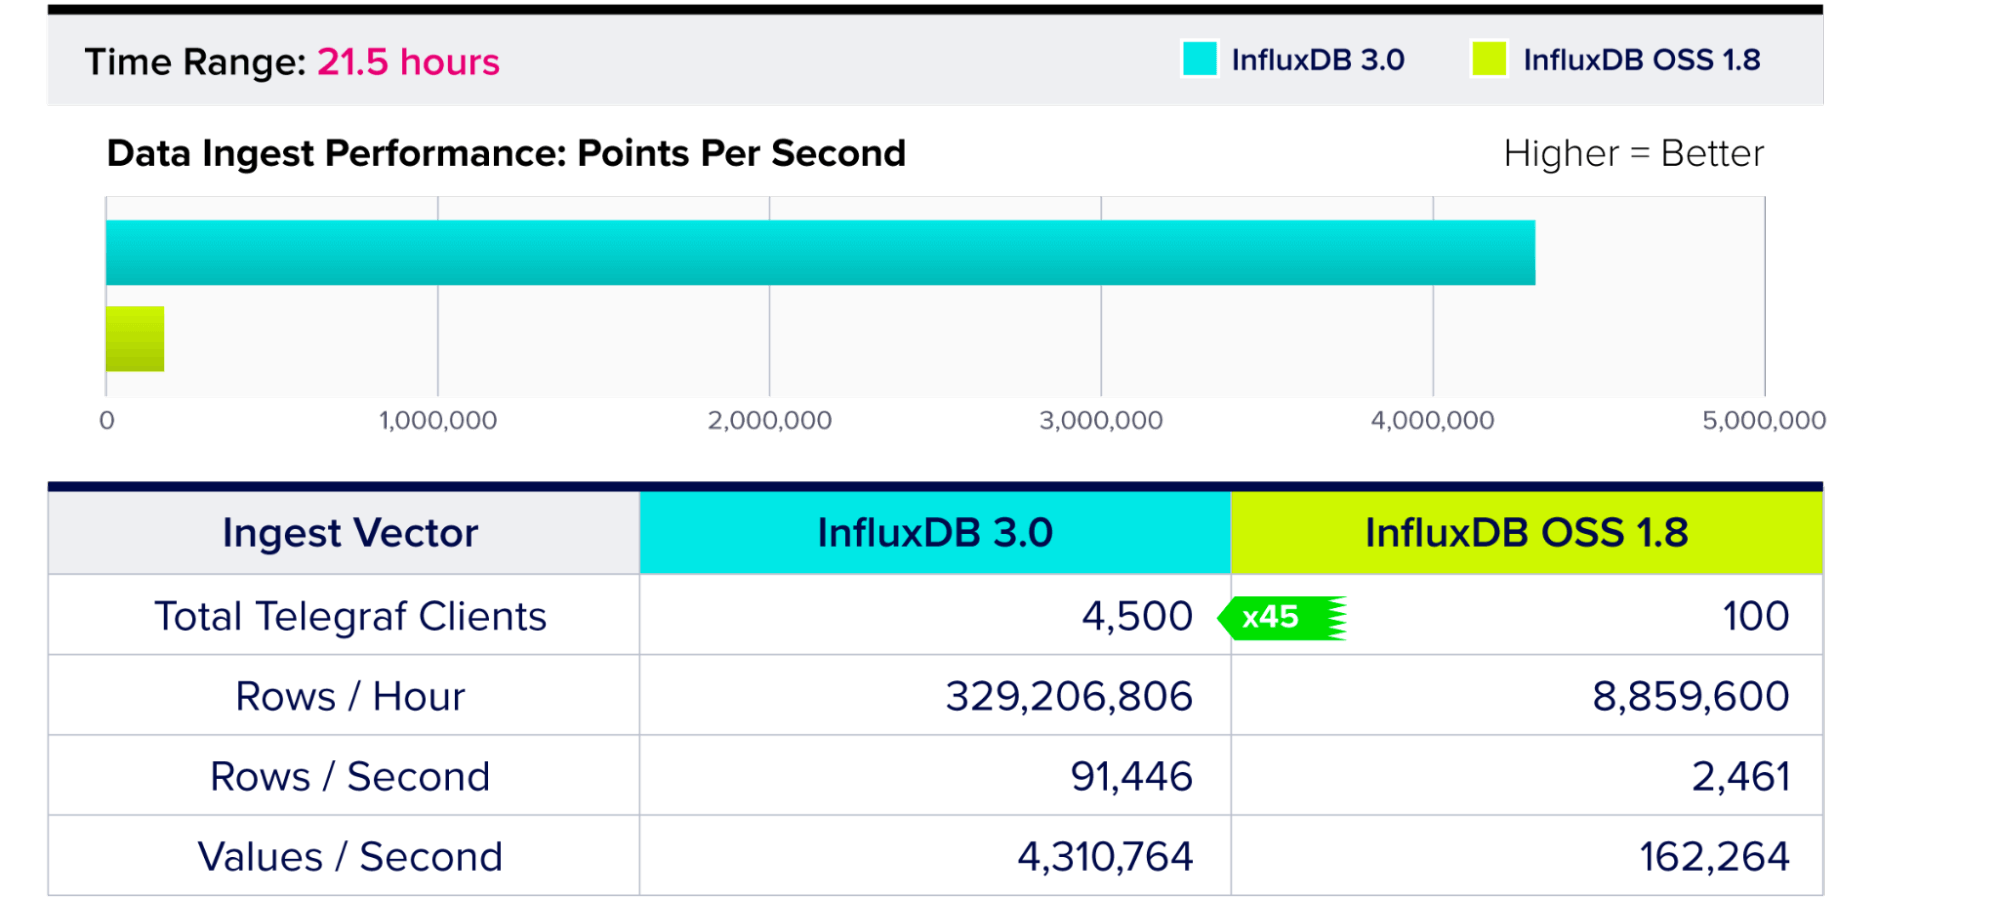Click the lime InfluxDB OSS 1.8 chart bar
Screen dimensions: 1999x908
135,339
